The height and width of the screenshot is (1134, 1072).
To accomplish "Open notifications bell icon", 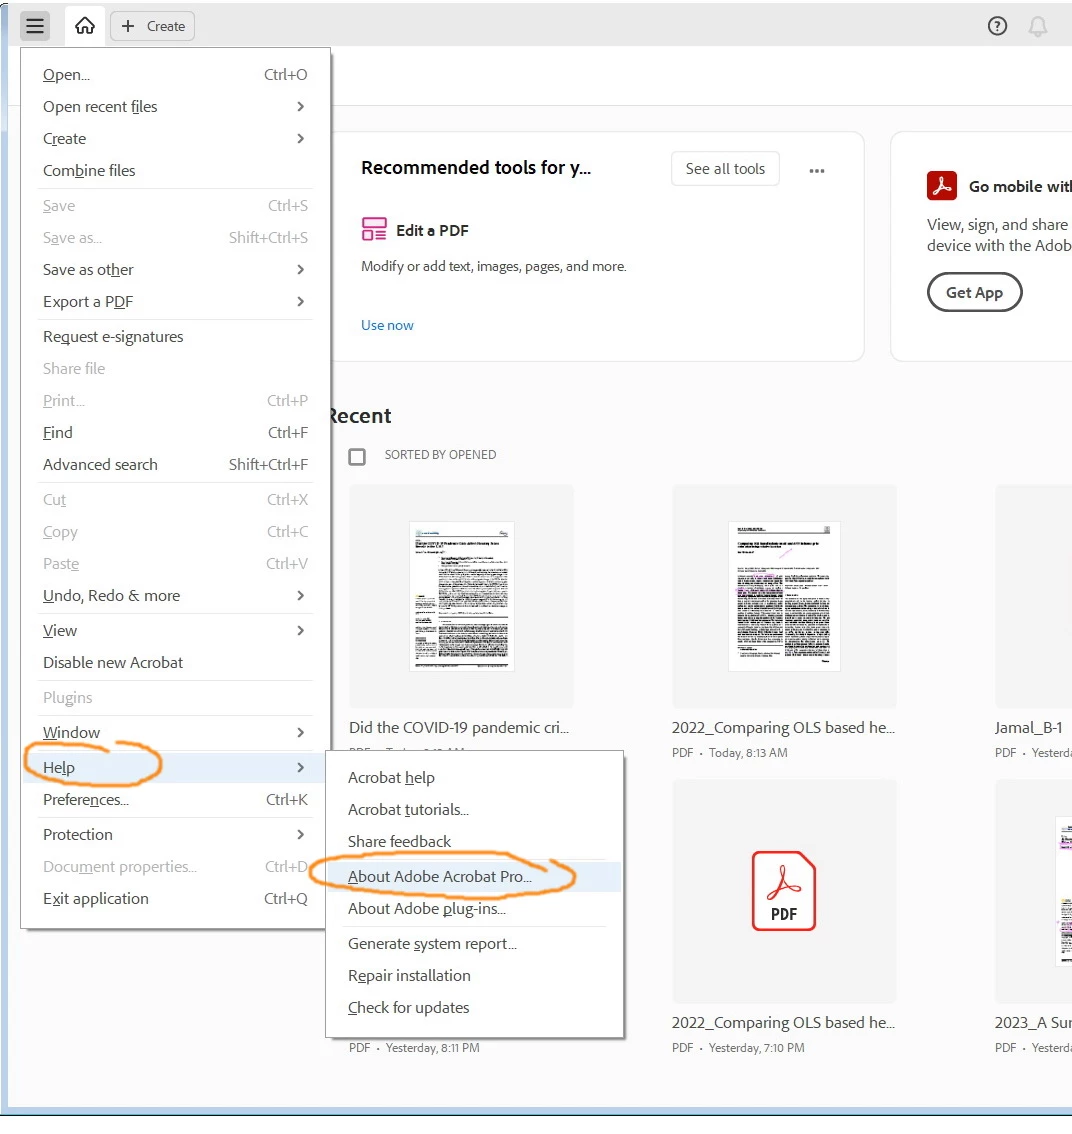I will (1038, 27).
